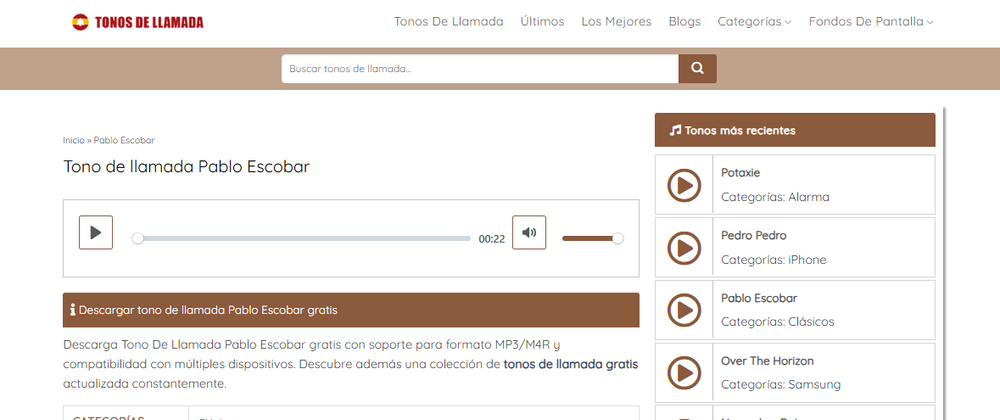The image size is (1000, 420).
Task: Click the Pablo Escobar breadcrumb text
Action: click(124, 140)
